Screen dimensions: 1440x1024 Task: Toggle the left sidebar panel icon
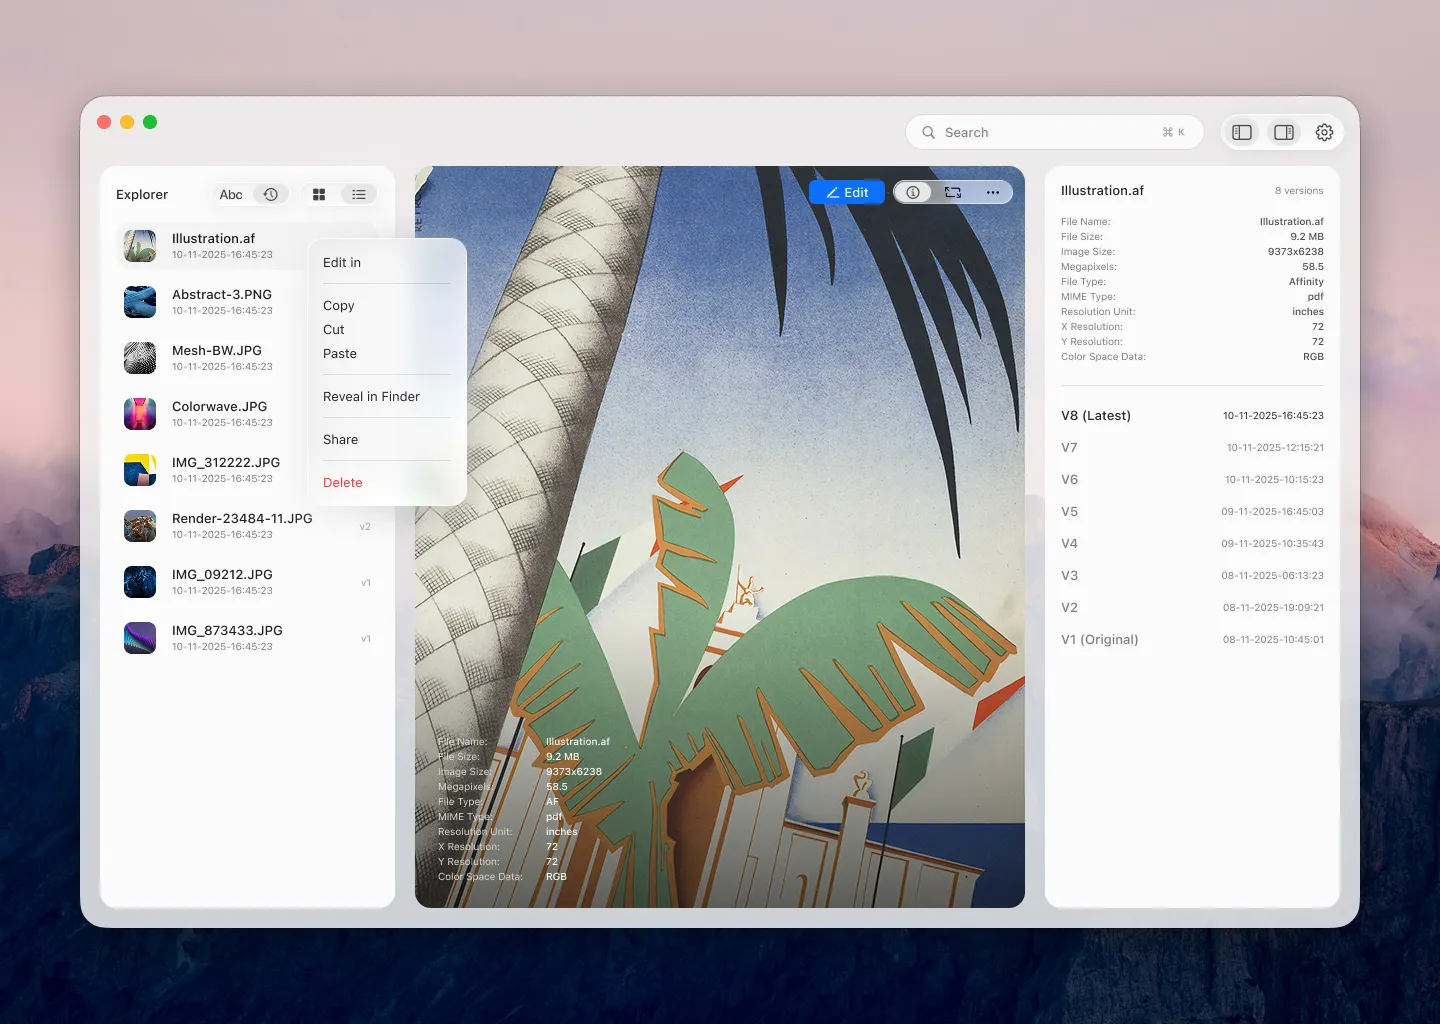coord(1242,132)
